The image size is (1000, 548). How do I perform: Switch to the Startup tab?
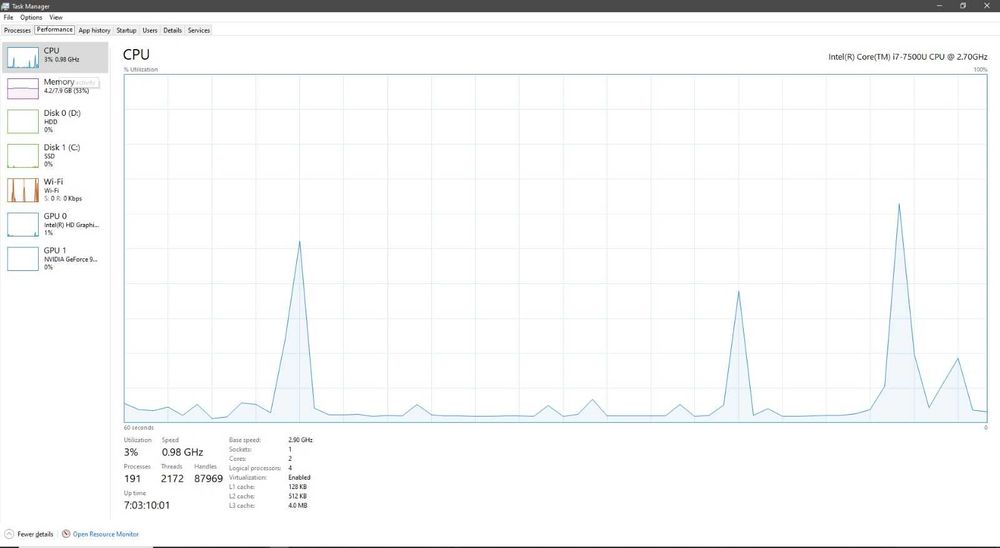tap(126, 30)
